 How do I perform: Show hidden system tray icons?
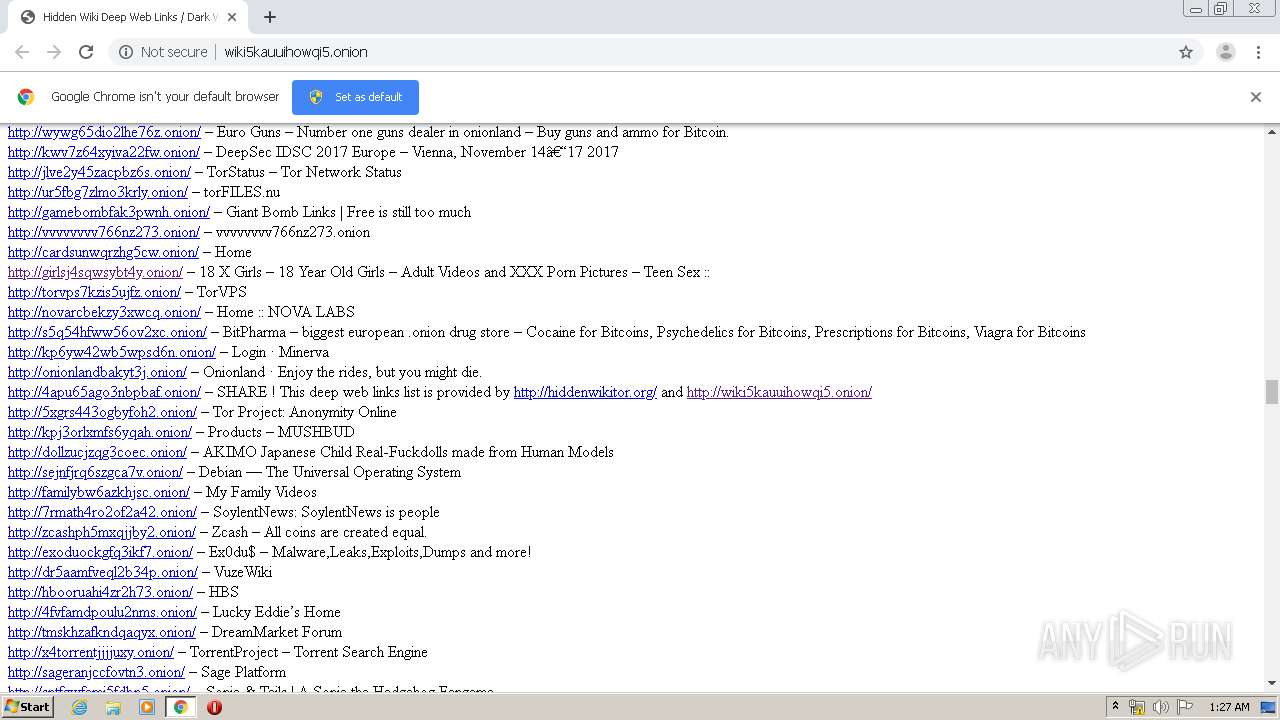1115,707
